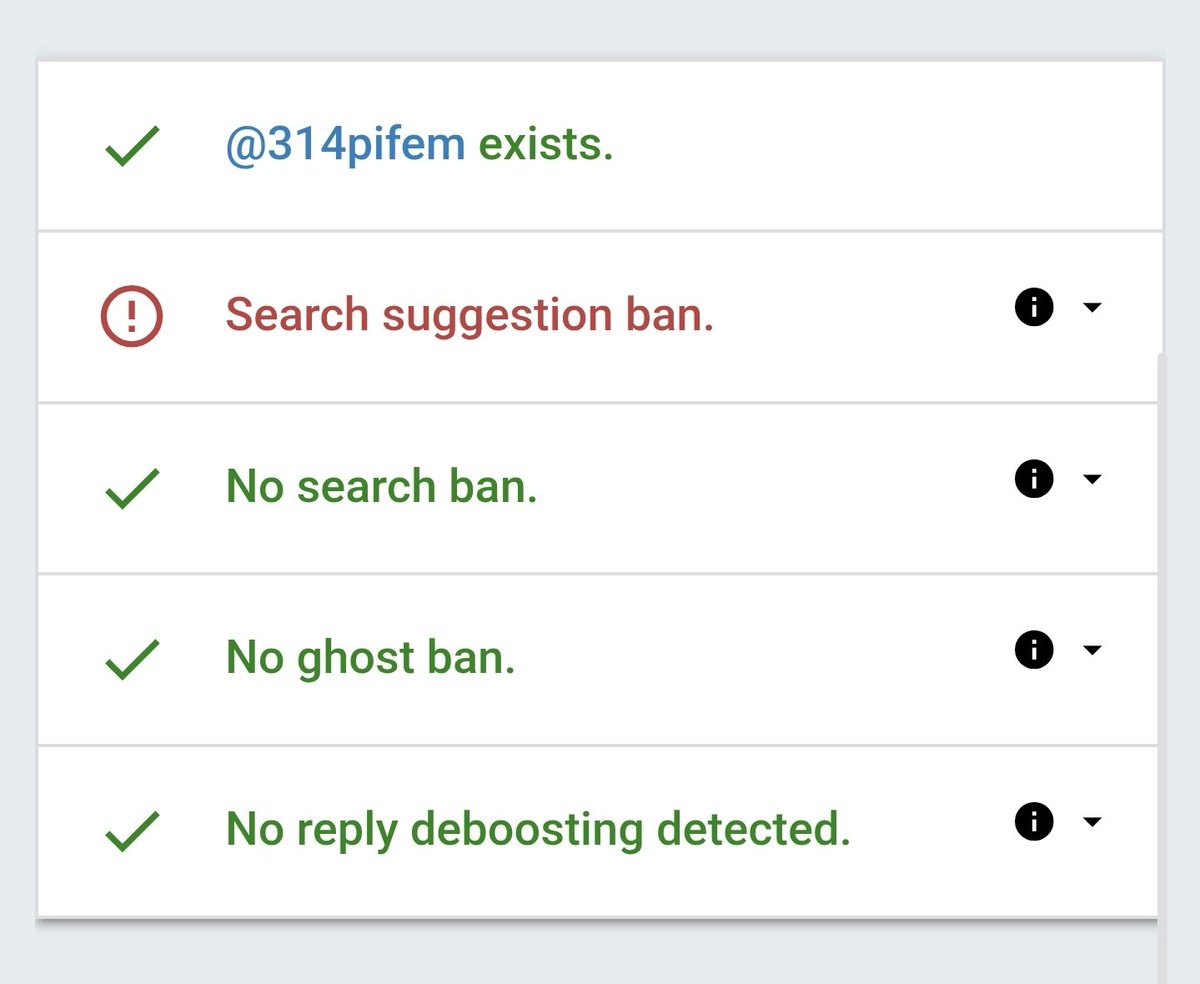Click the 'No ghost ban.' text
The image size is (1200, 984).
(x=370, y=659)
